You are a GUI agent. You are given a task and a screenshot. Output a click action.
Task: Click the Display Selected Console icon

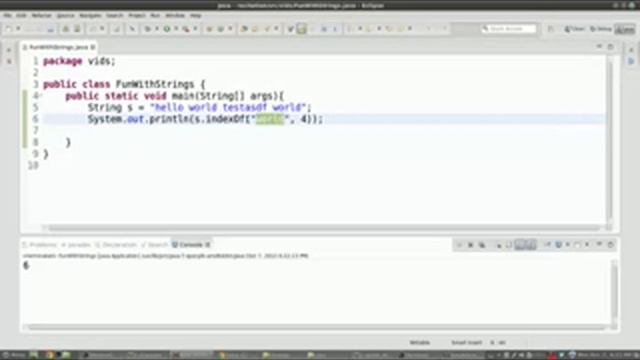pyautogui.click(x=558, y=245)
